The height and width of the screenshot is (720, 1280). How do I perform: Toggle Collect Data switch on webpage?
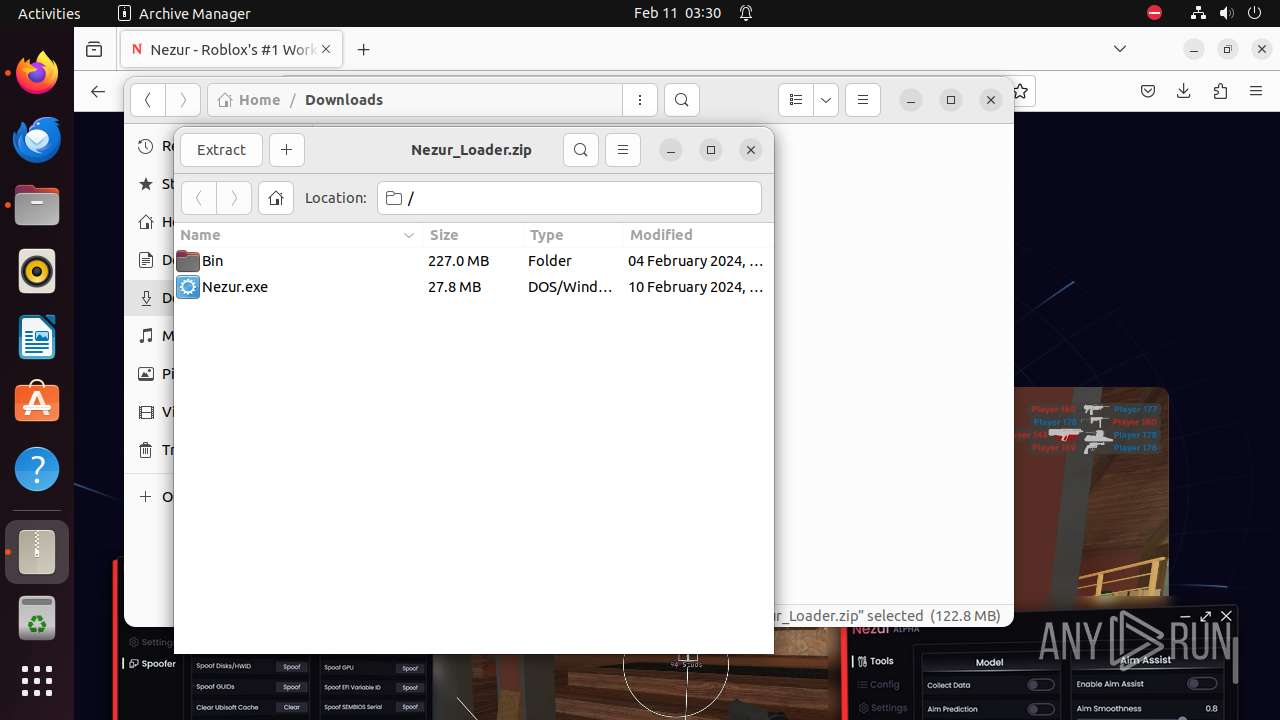[1041, 685]
